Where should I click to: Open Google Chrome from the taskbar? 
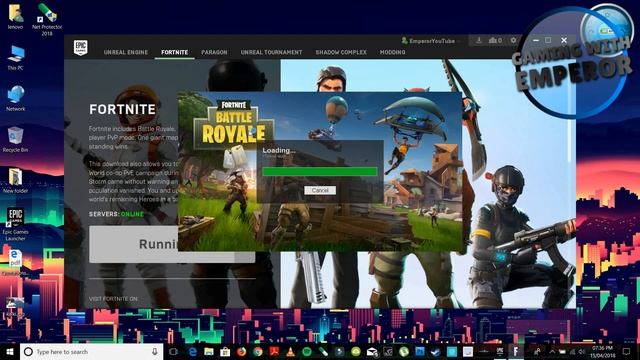point(258,351)
